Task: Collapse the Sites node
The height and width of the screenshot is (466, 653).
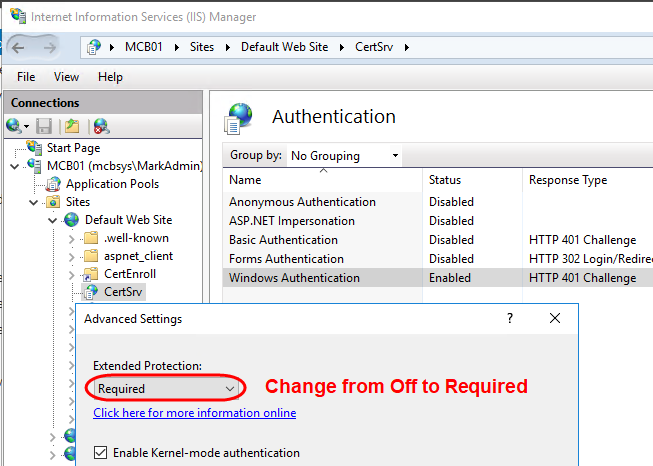Action: [34, 203]
